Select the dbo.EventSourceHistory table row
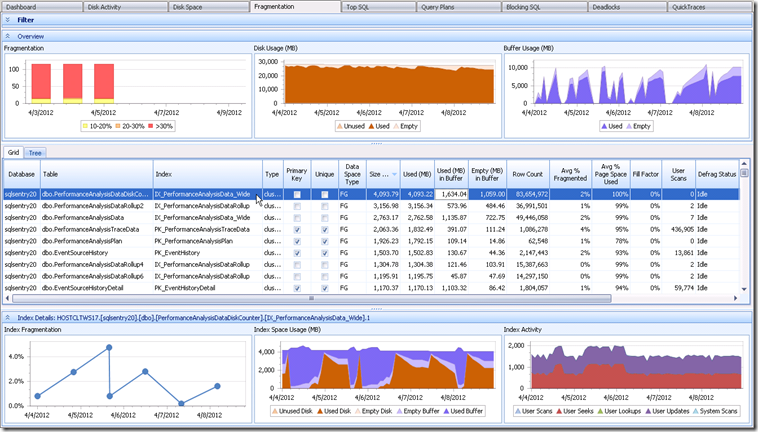The width and height of the screenshot is (758, 432). pos(371,253)
